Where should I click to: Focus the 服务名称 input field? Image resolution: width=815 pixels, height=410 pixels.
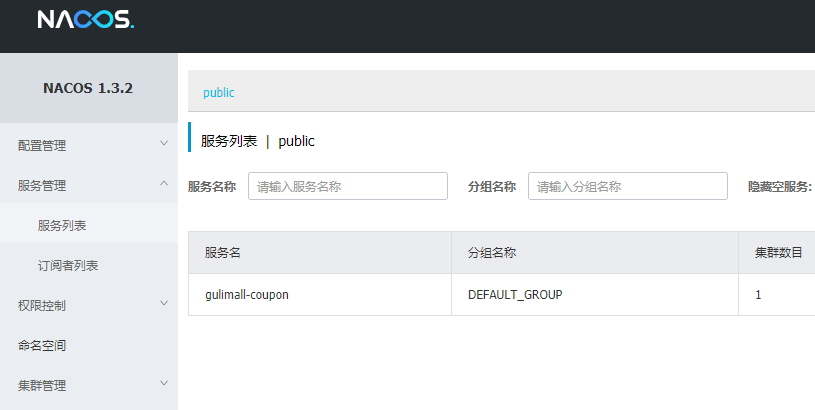pyautogui.click(x=348, y=186)
